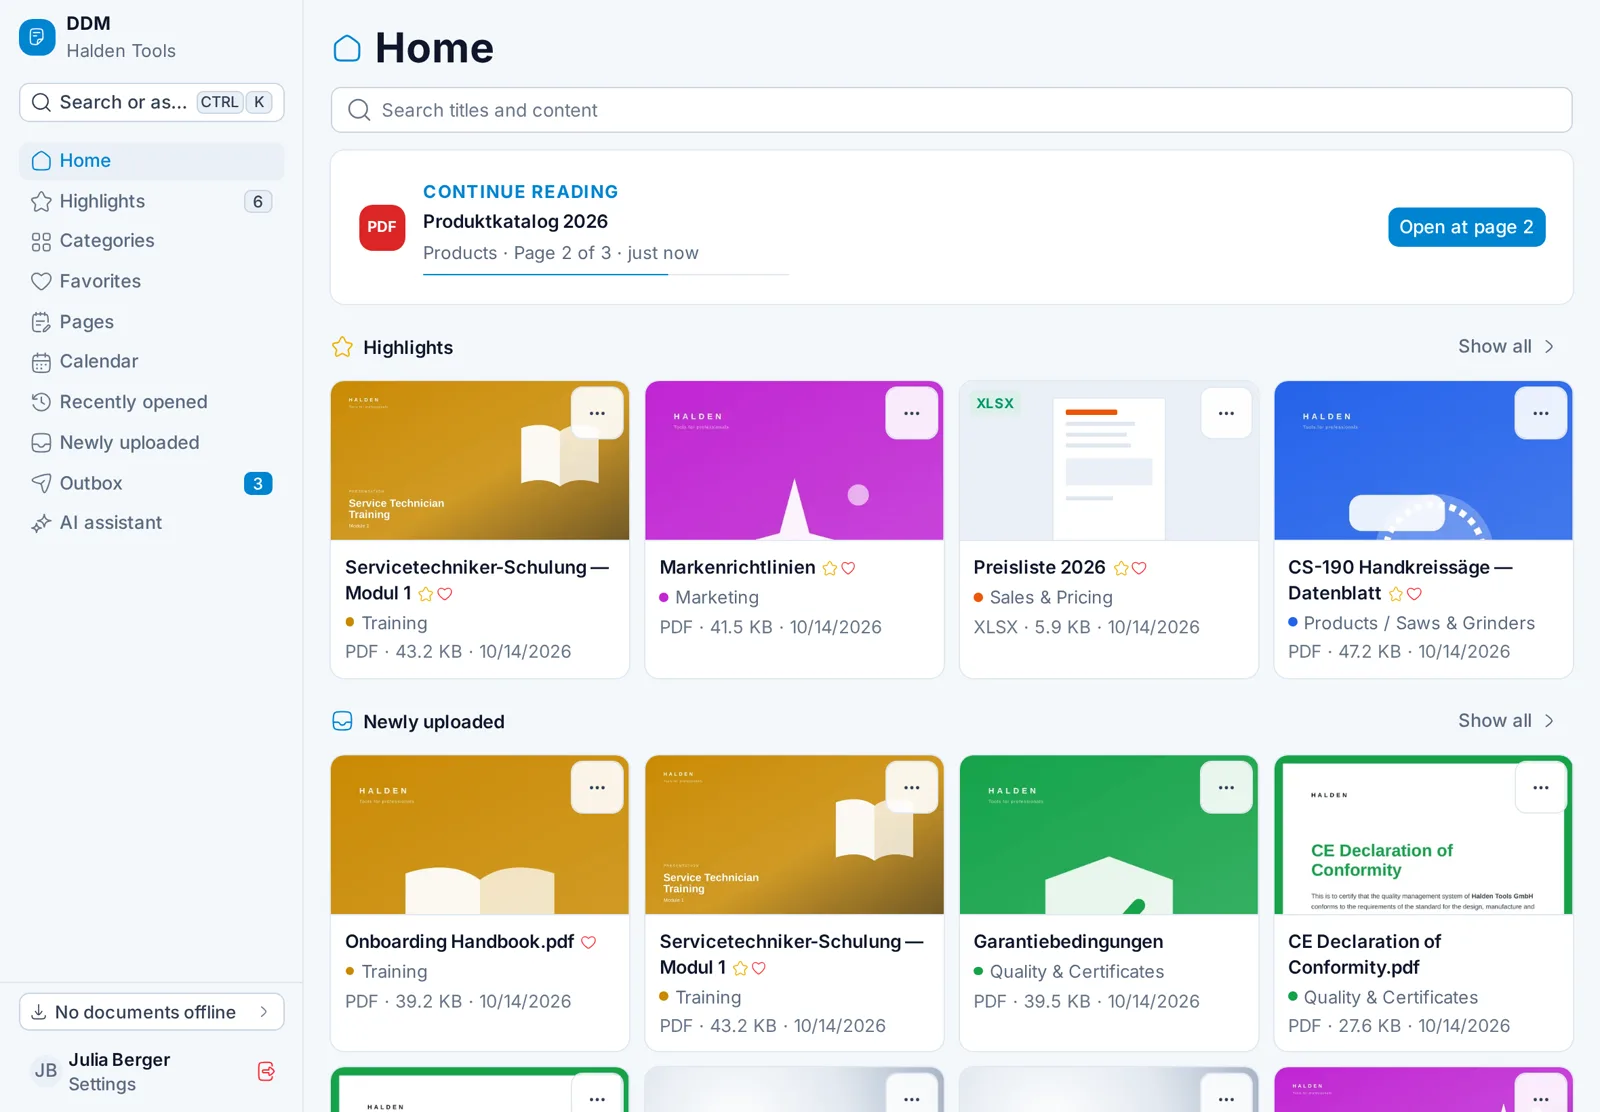Open more options on Garantiebedingungen card
This screenshot has width=1600, height=1112.
[1226, 787]
